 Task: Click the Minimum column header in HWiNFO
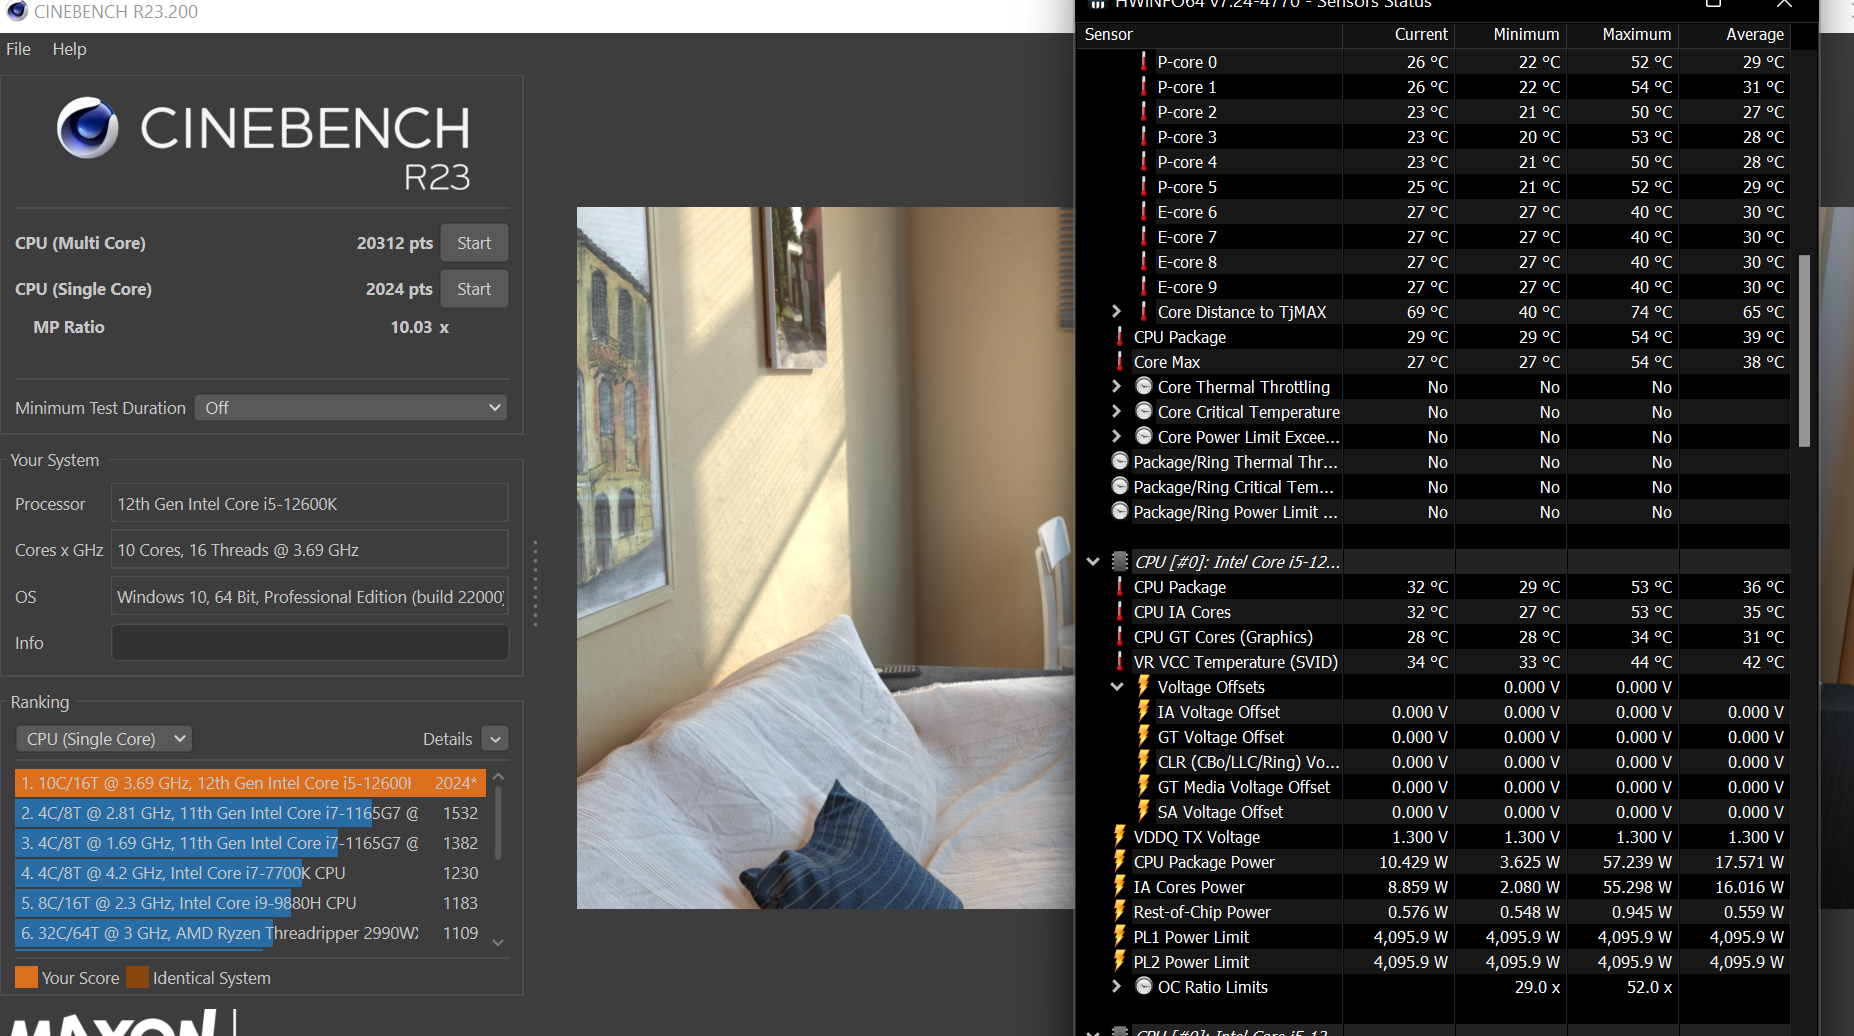click(x=1510, y=34)
